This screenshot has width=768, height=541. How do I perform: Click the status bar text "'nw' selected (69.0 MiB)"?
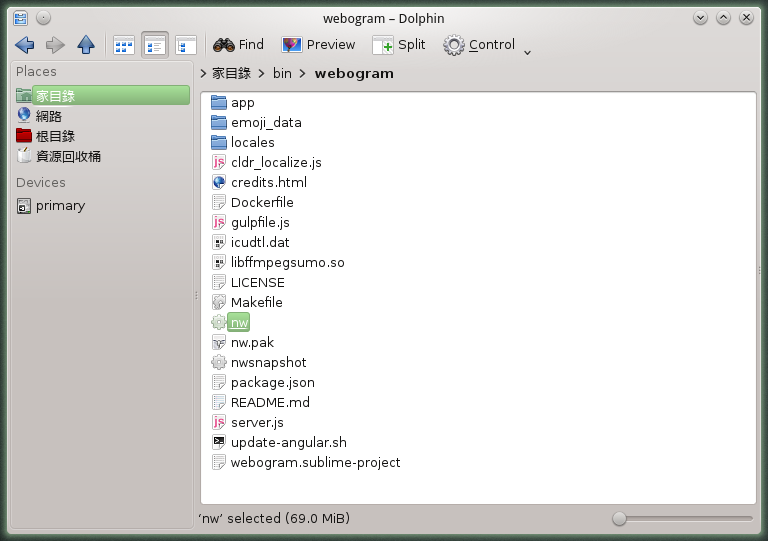pos(274,518)
